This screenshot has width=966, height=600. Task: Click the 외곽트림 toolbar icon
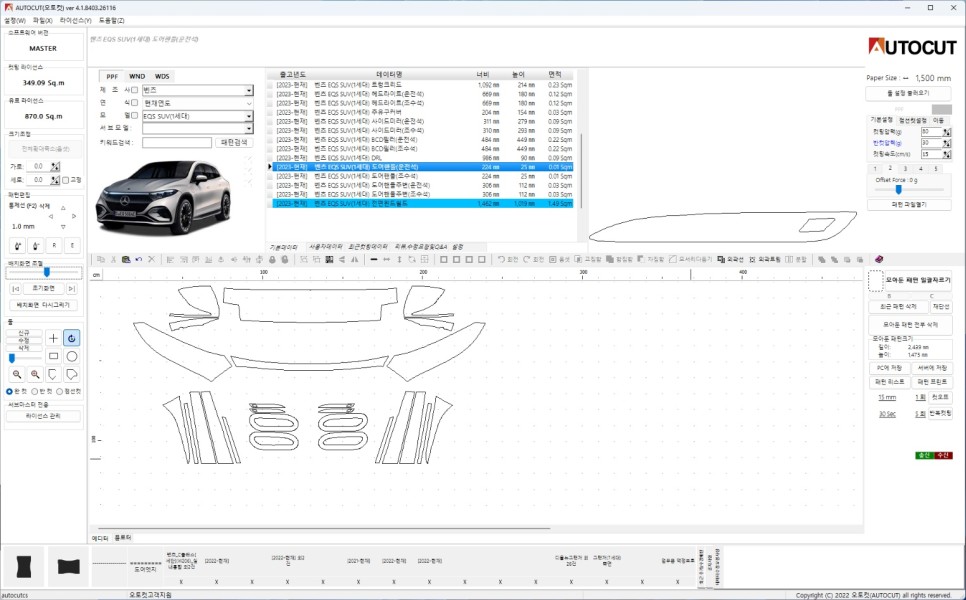pos(765,259)
